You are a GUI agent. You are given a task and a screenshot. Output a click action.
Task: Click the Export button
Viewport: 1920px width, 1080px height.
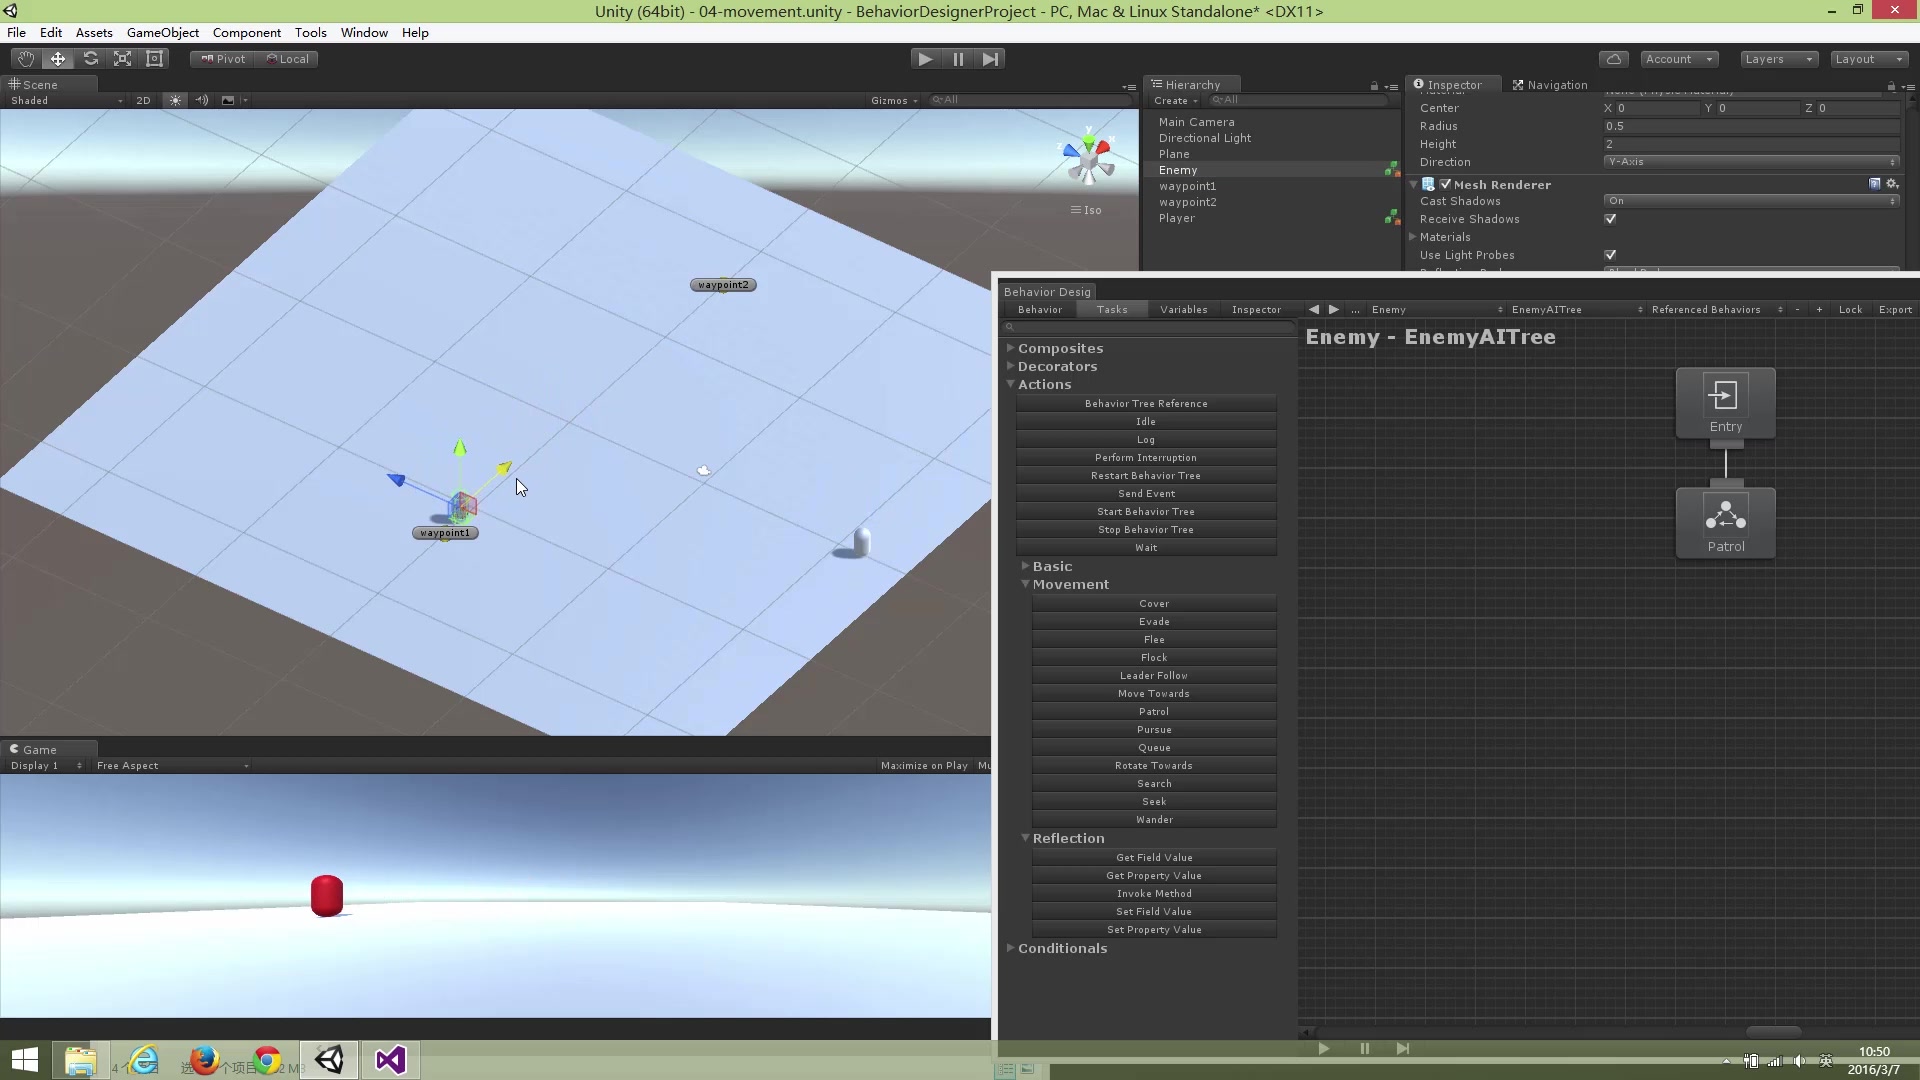coord(1894,310)
